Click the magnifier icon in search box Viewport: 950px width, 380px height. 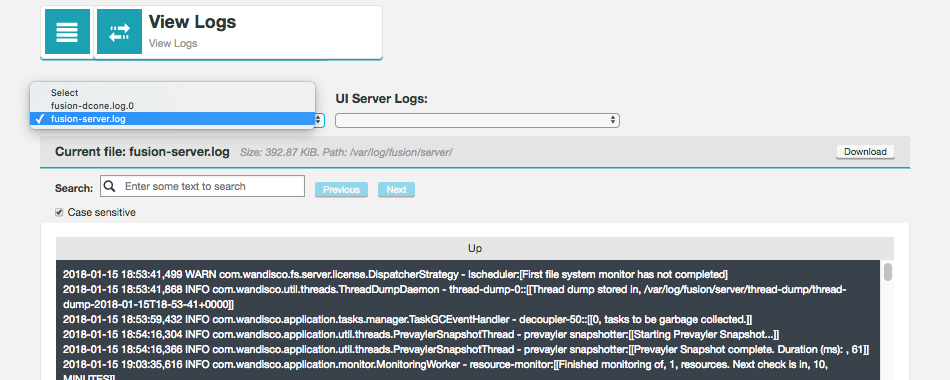tap(110, 186)
